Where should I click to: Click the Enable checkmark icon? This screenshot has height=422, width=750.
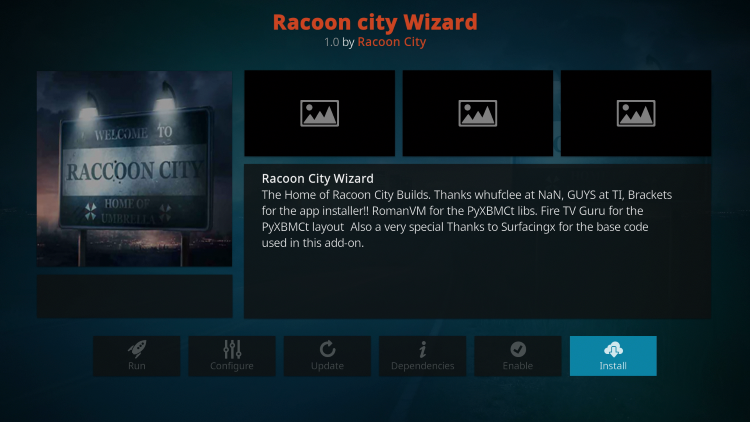518,349
